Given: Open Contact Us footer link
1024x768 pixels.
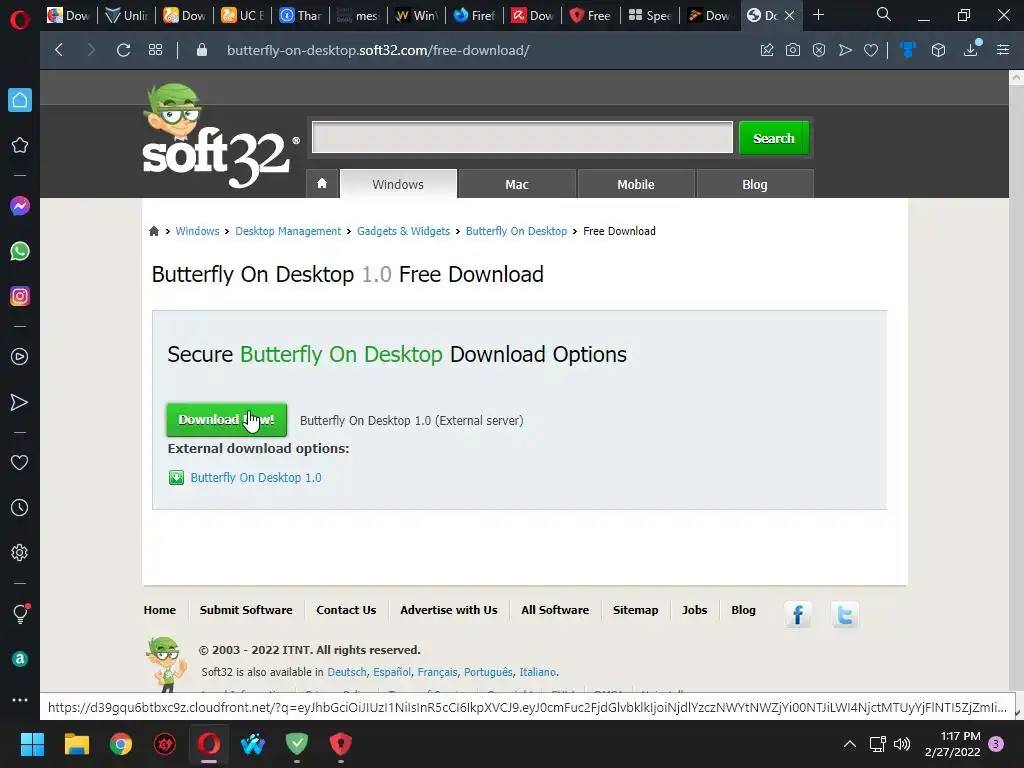Looking at the screenshot, I should click(346, 610).
